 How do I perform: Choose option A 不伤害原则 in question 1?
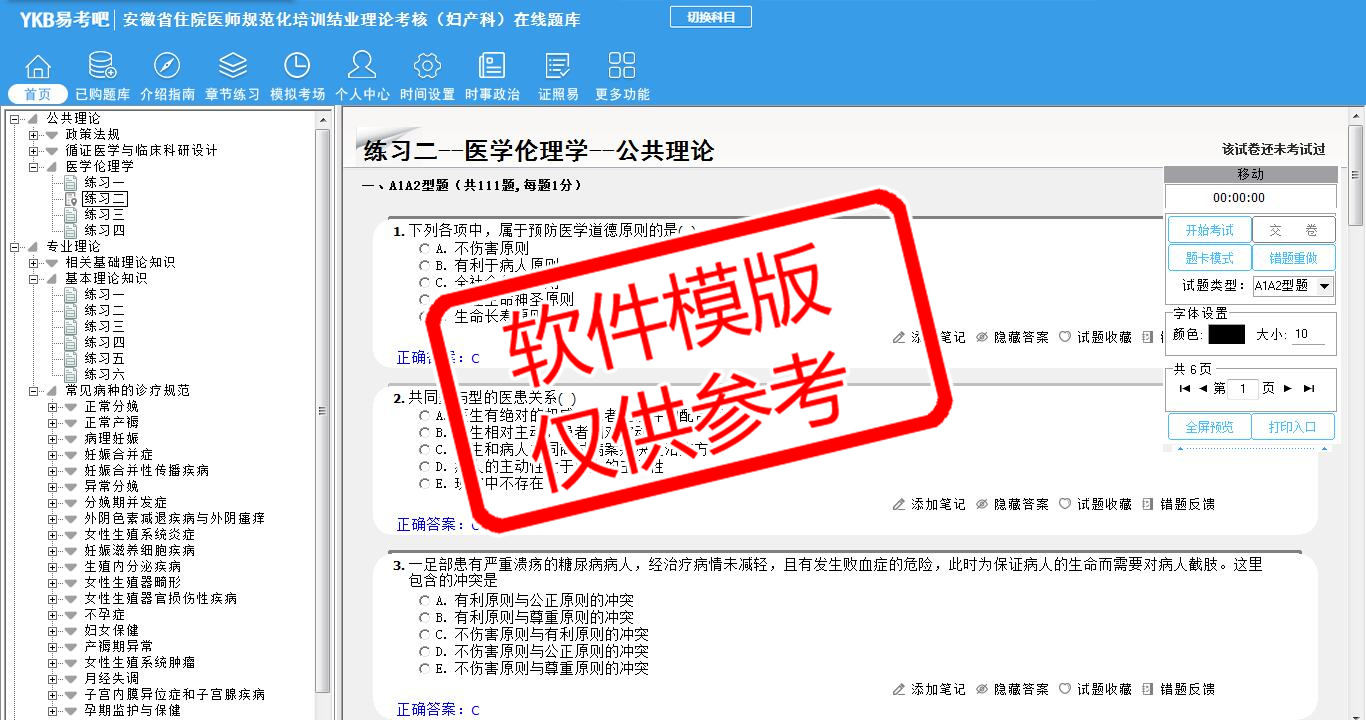click(x=425, y=249)
